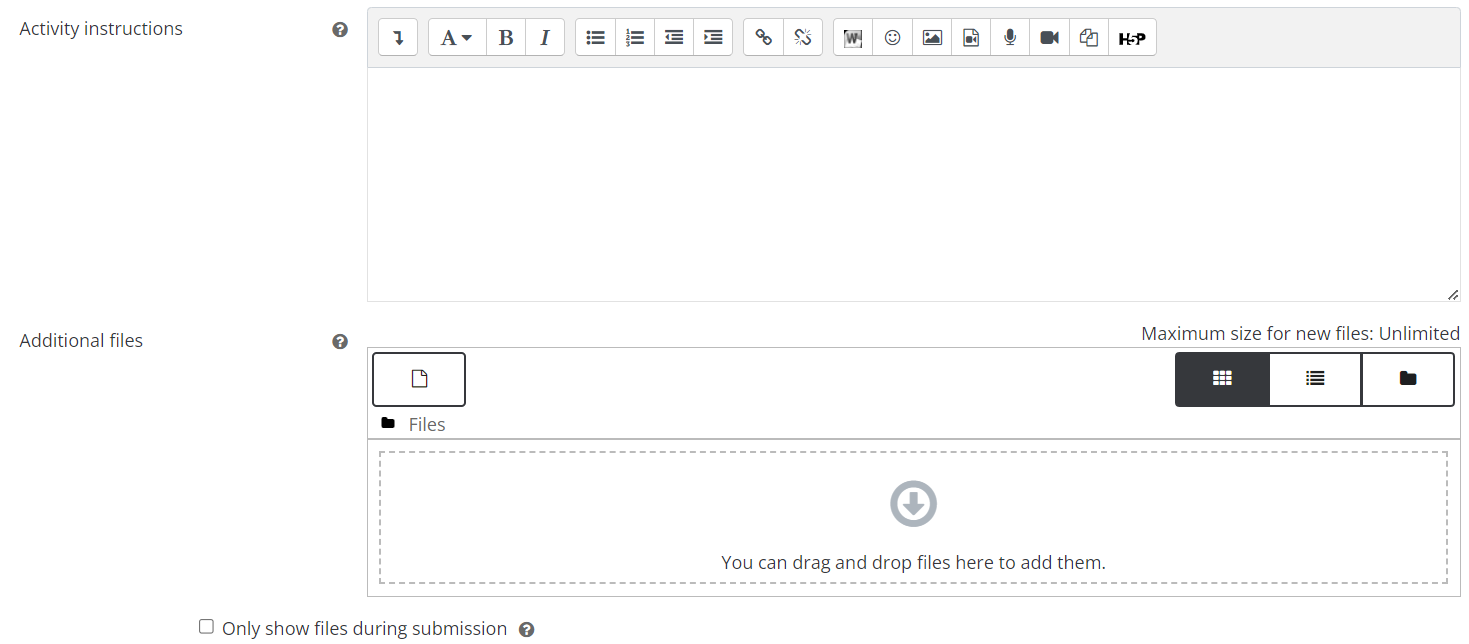Open the paragraph styles dropdown

[457, 38]
